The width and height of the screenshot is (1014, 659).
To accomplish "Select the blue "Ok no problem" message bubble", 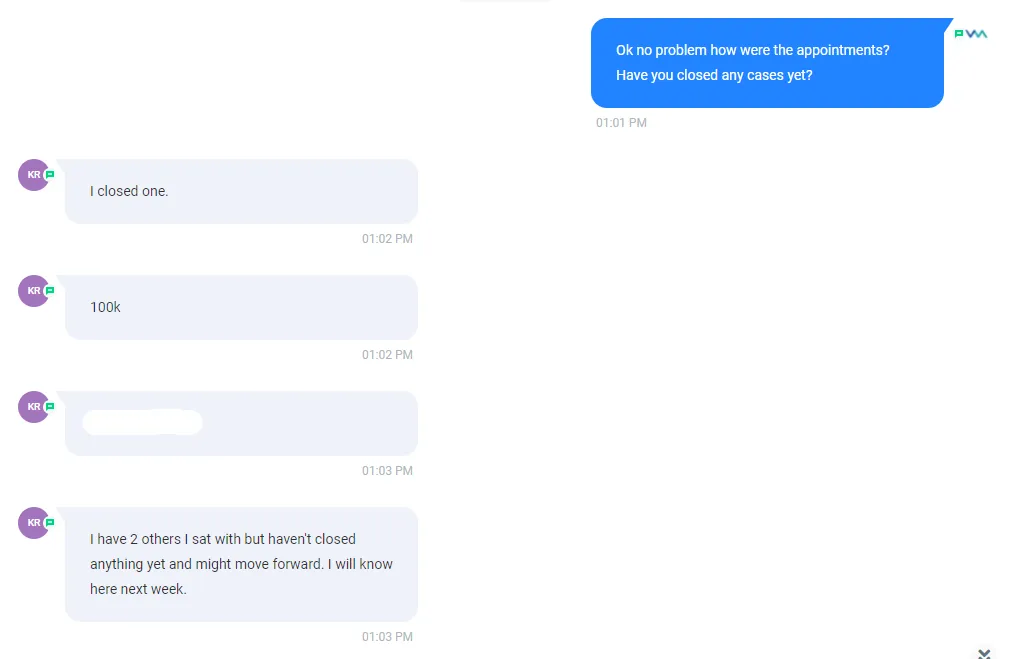I will [767, 63].
